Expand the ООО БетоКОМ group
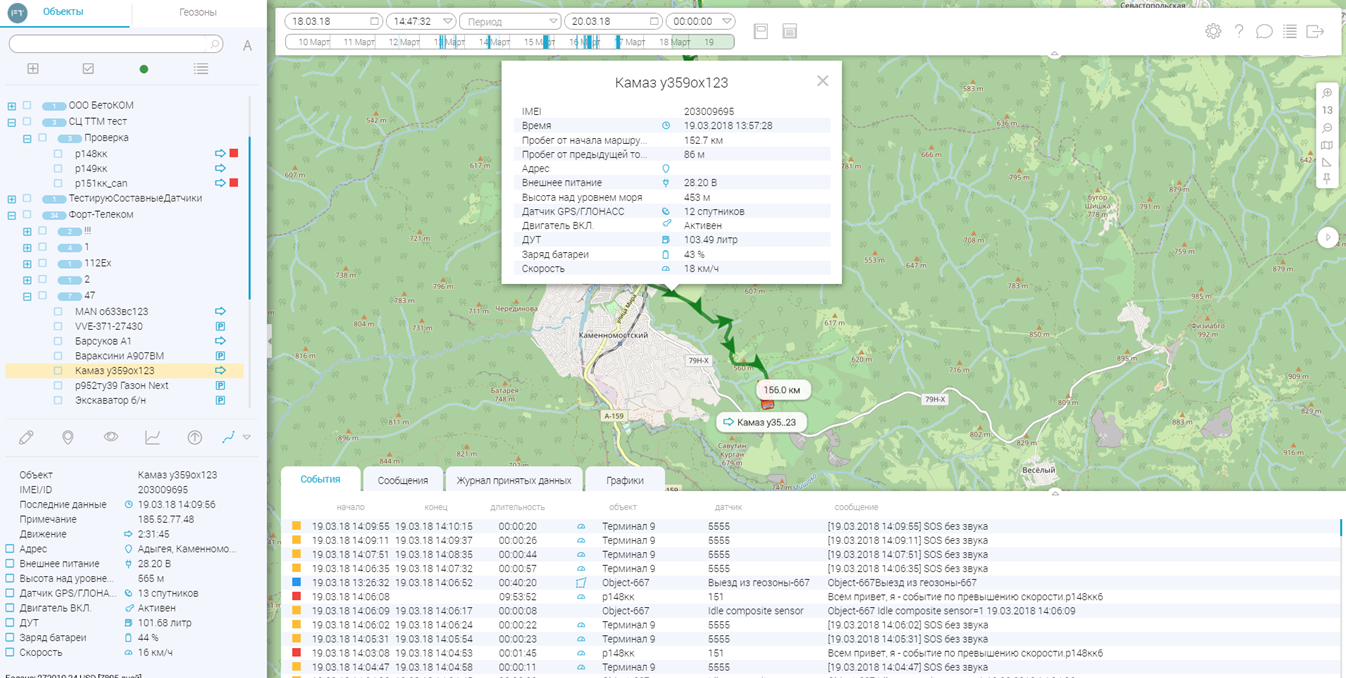The image size is (1346, 678). click(12, 106)
